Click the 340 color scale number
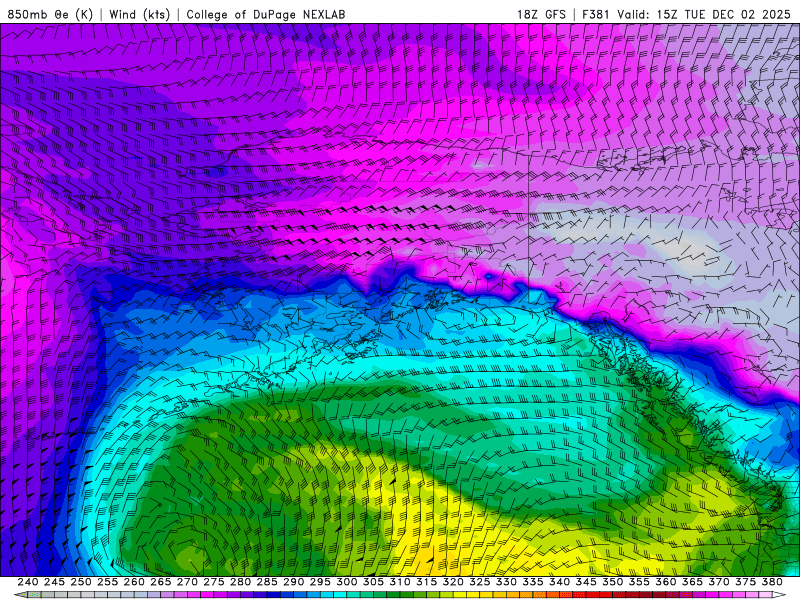This screenshot has height=600, width=800. pyautogui.click(x=559, y=582)
